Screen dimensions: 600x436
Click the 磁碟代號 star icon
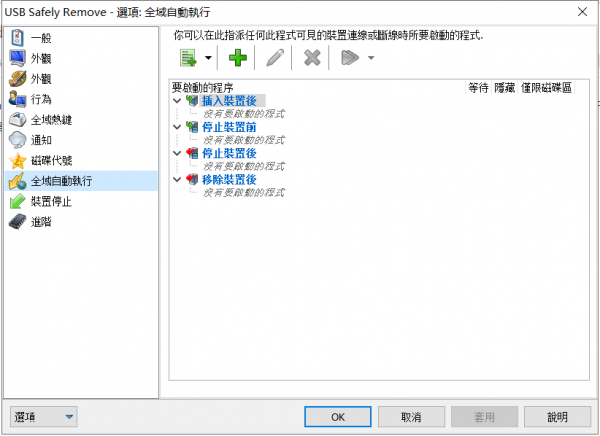click(x=18, y=161)
